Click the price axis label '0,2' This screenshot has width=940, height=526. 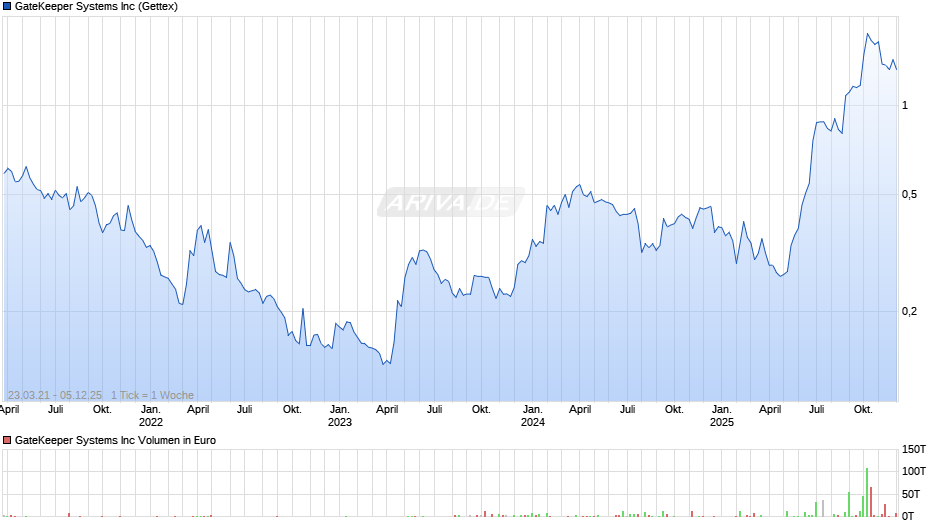click(x=909, y=311)
